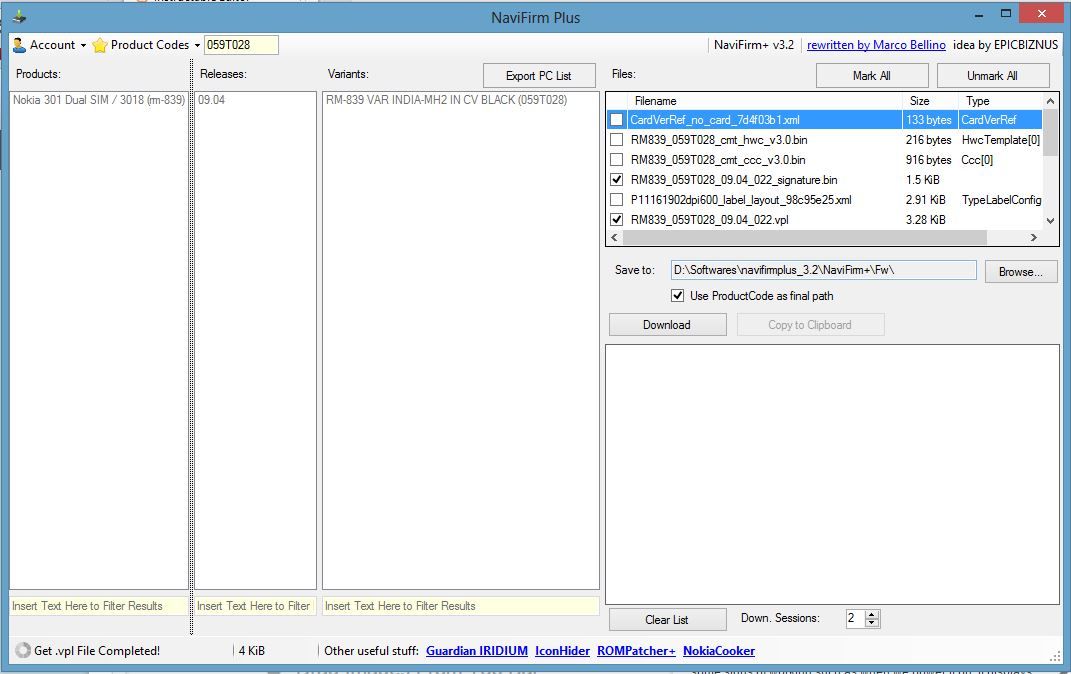The height and width of the screenshot is (674, 1071).
Task: Sort files by the Type column header
Action: click(1000, 101)
